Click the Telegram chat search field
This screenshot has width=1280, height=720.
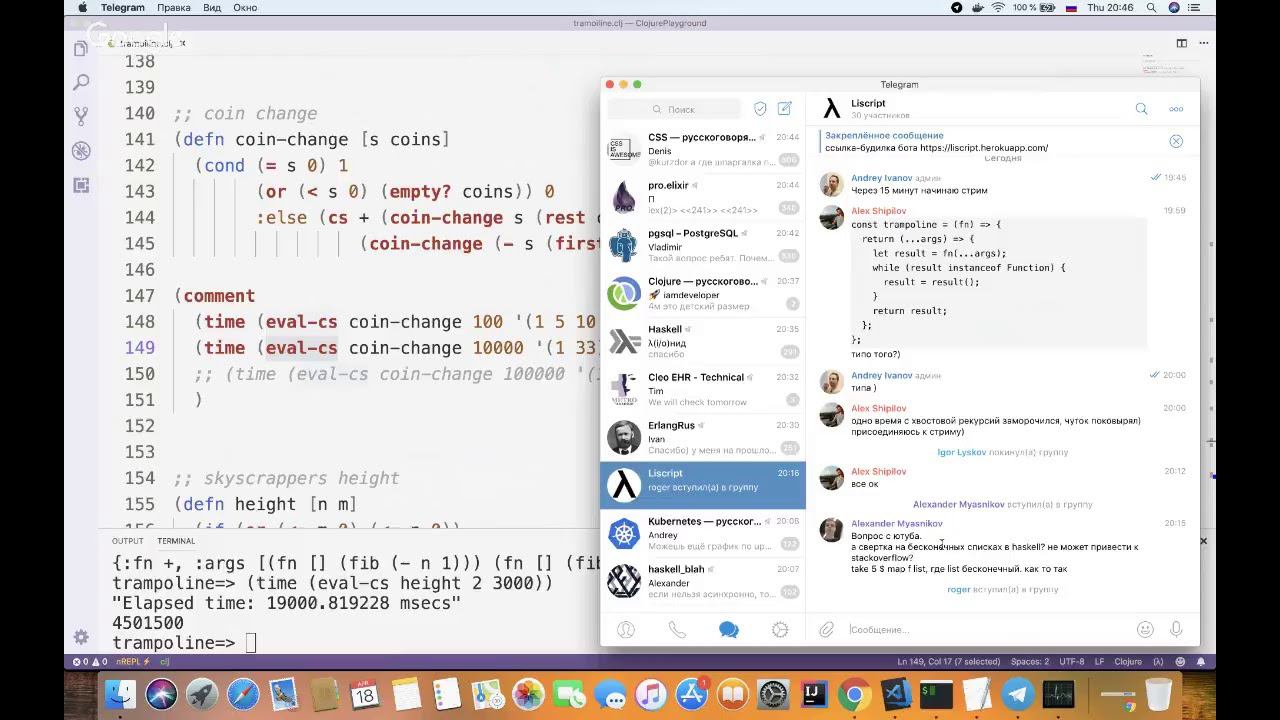pos(674,109)
